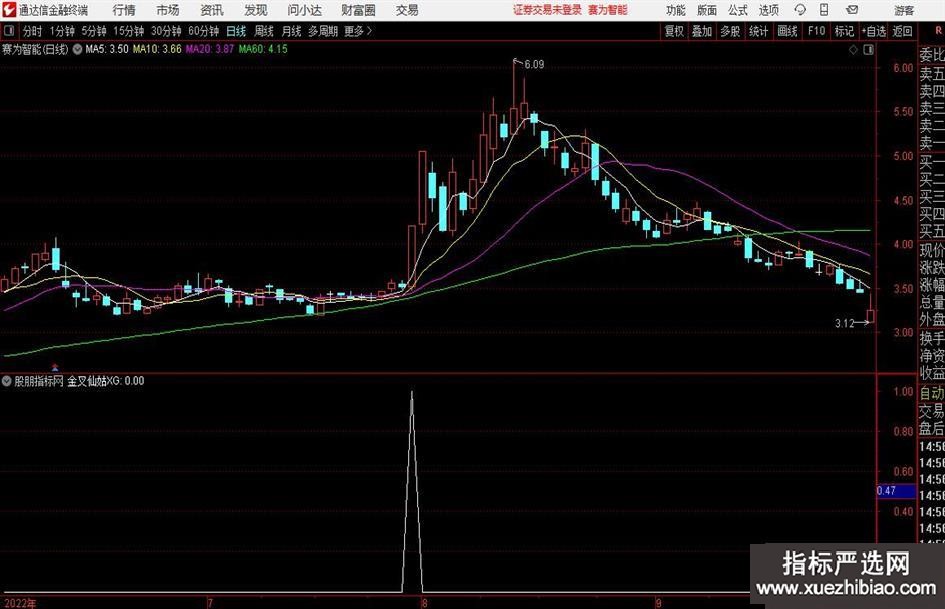Add stock via +自选 button

[873, 31]
